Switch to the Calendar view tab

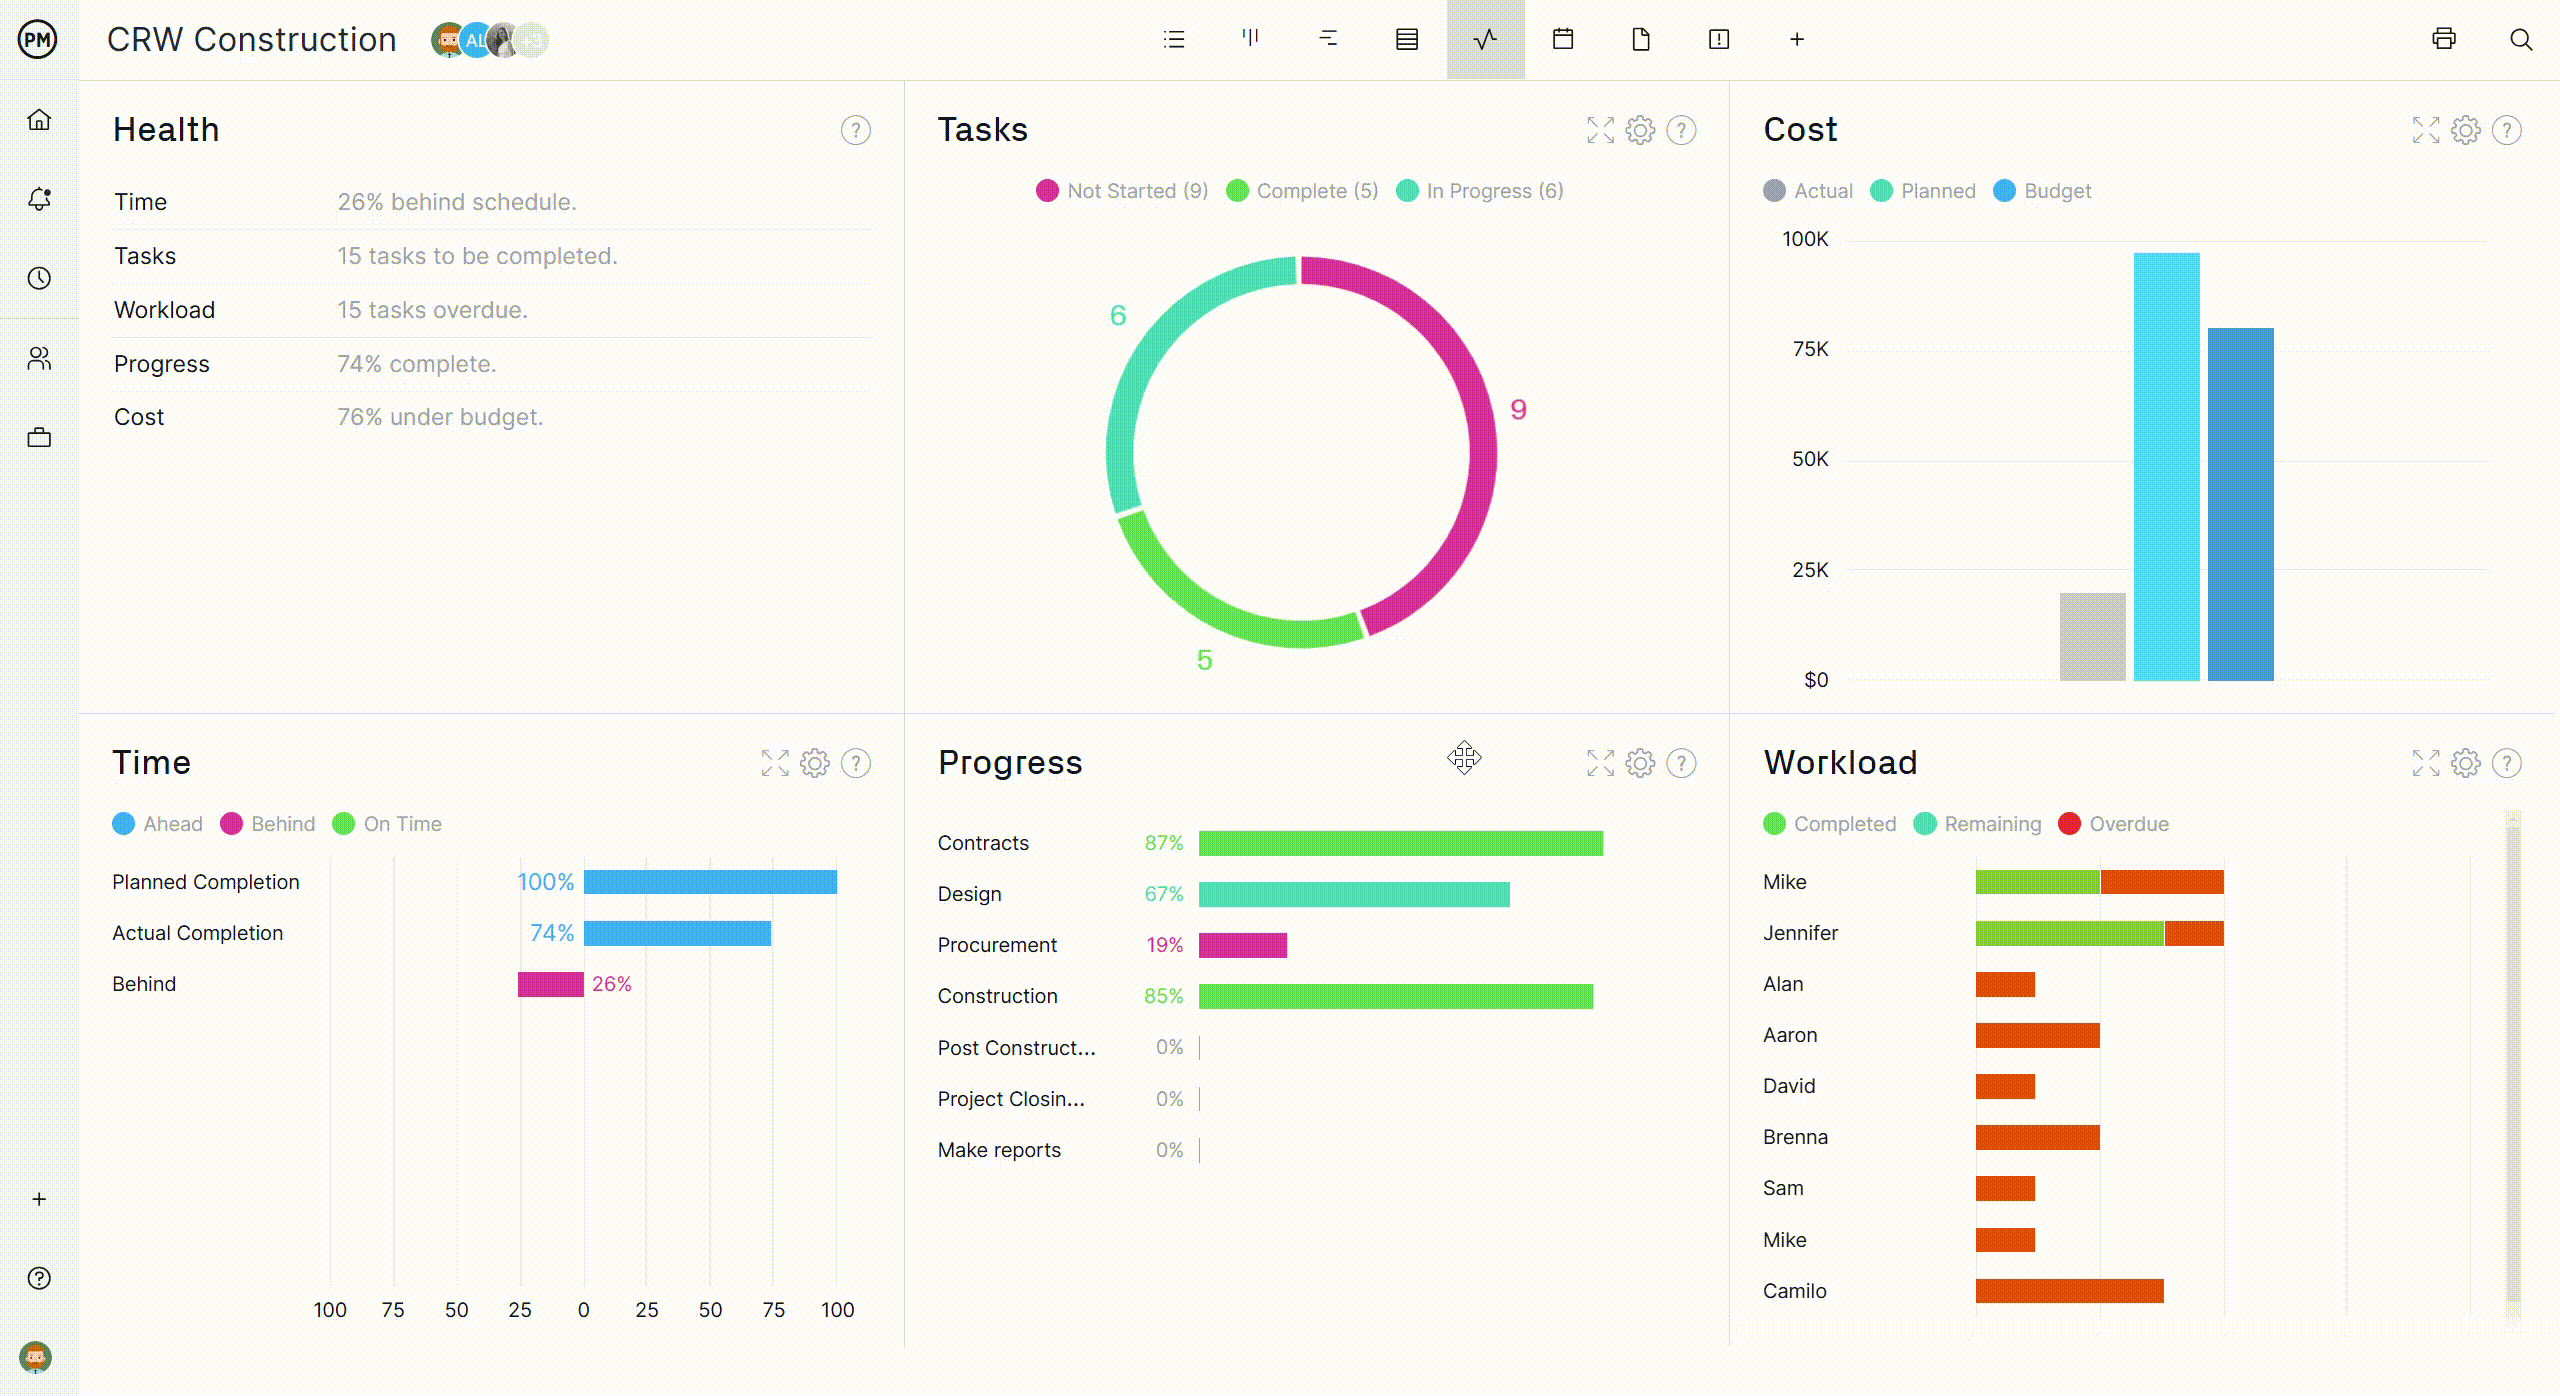tap(1563, 39)
